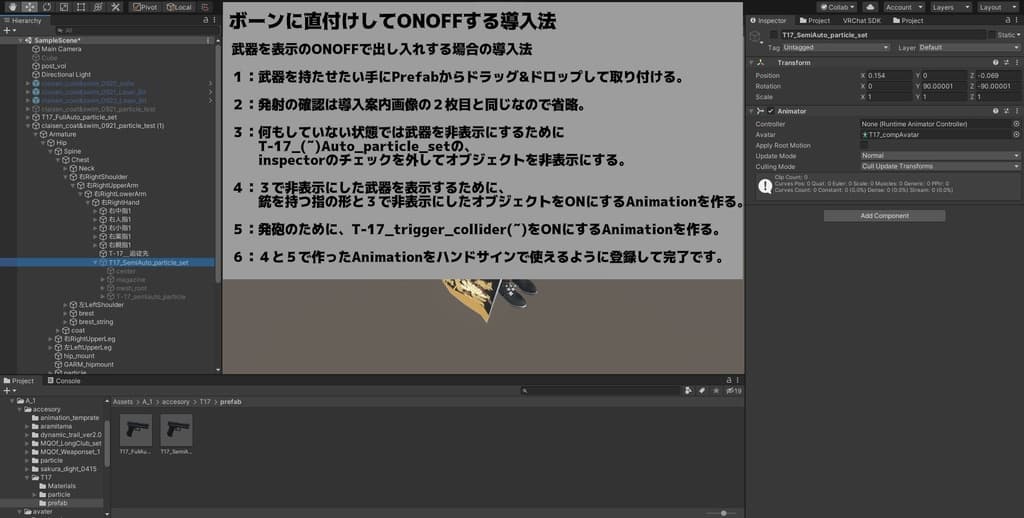Open the Account dropdown
Viewport: 1024px width, 518px height.
[x=904, y=7]
